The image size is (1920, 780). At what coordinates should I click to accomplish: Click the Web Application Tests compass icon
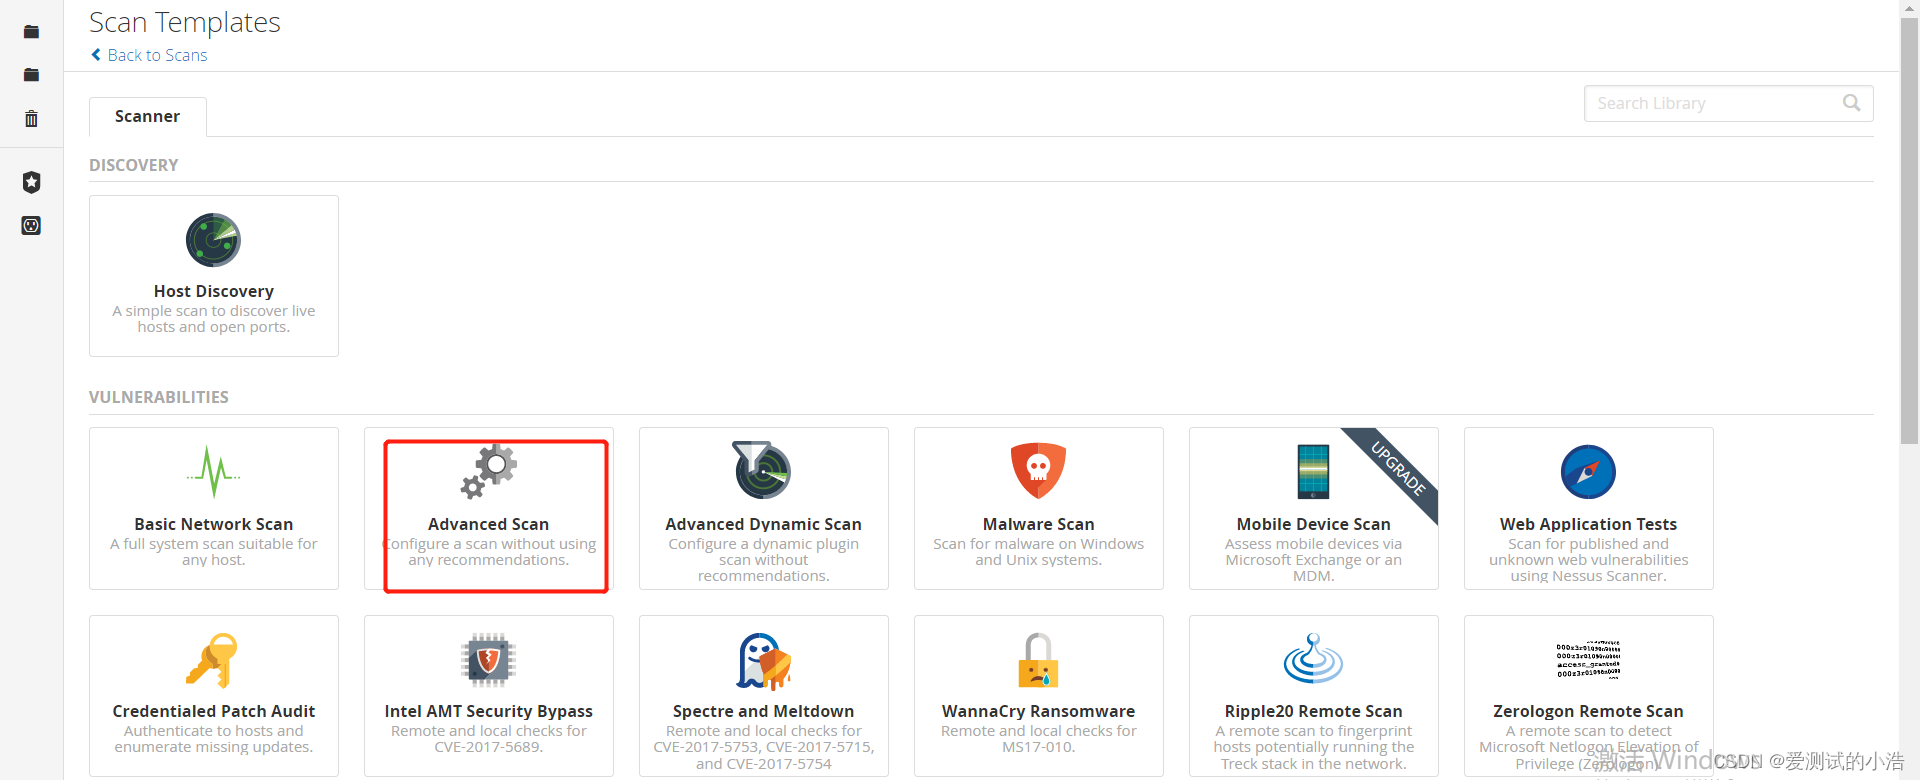tap(1588, 472)
